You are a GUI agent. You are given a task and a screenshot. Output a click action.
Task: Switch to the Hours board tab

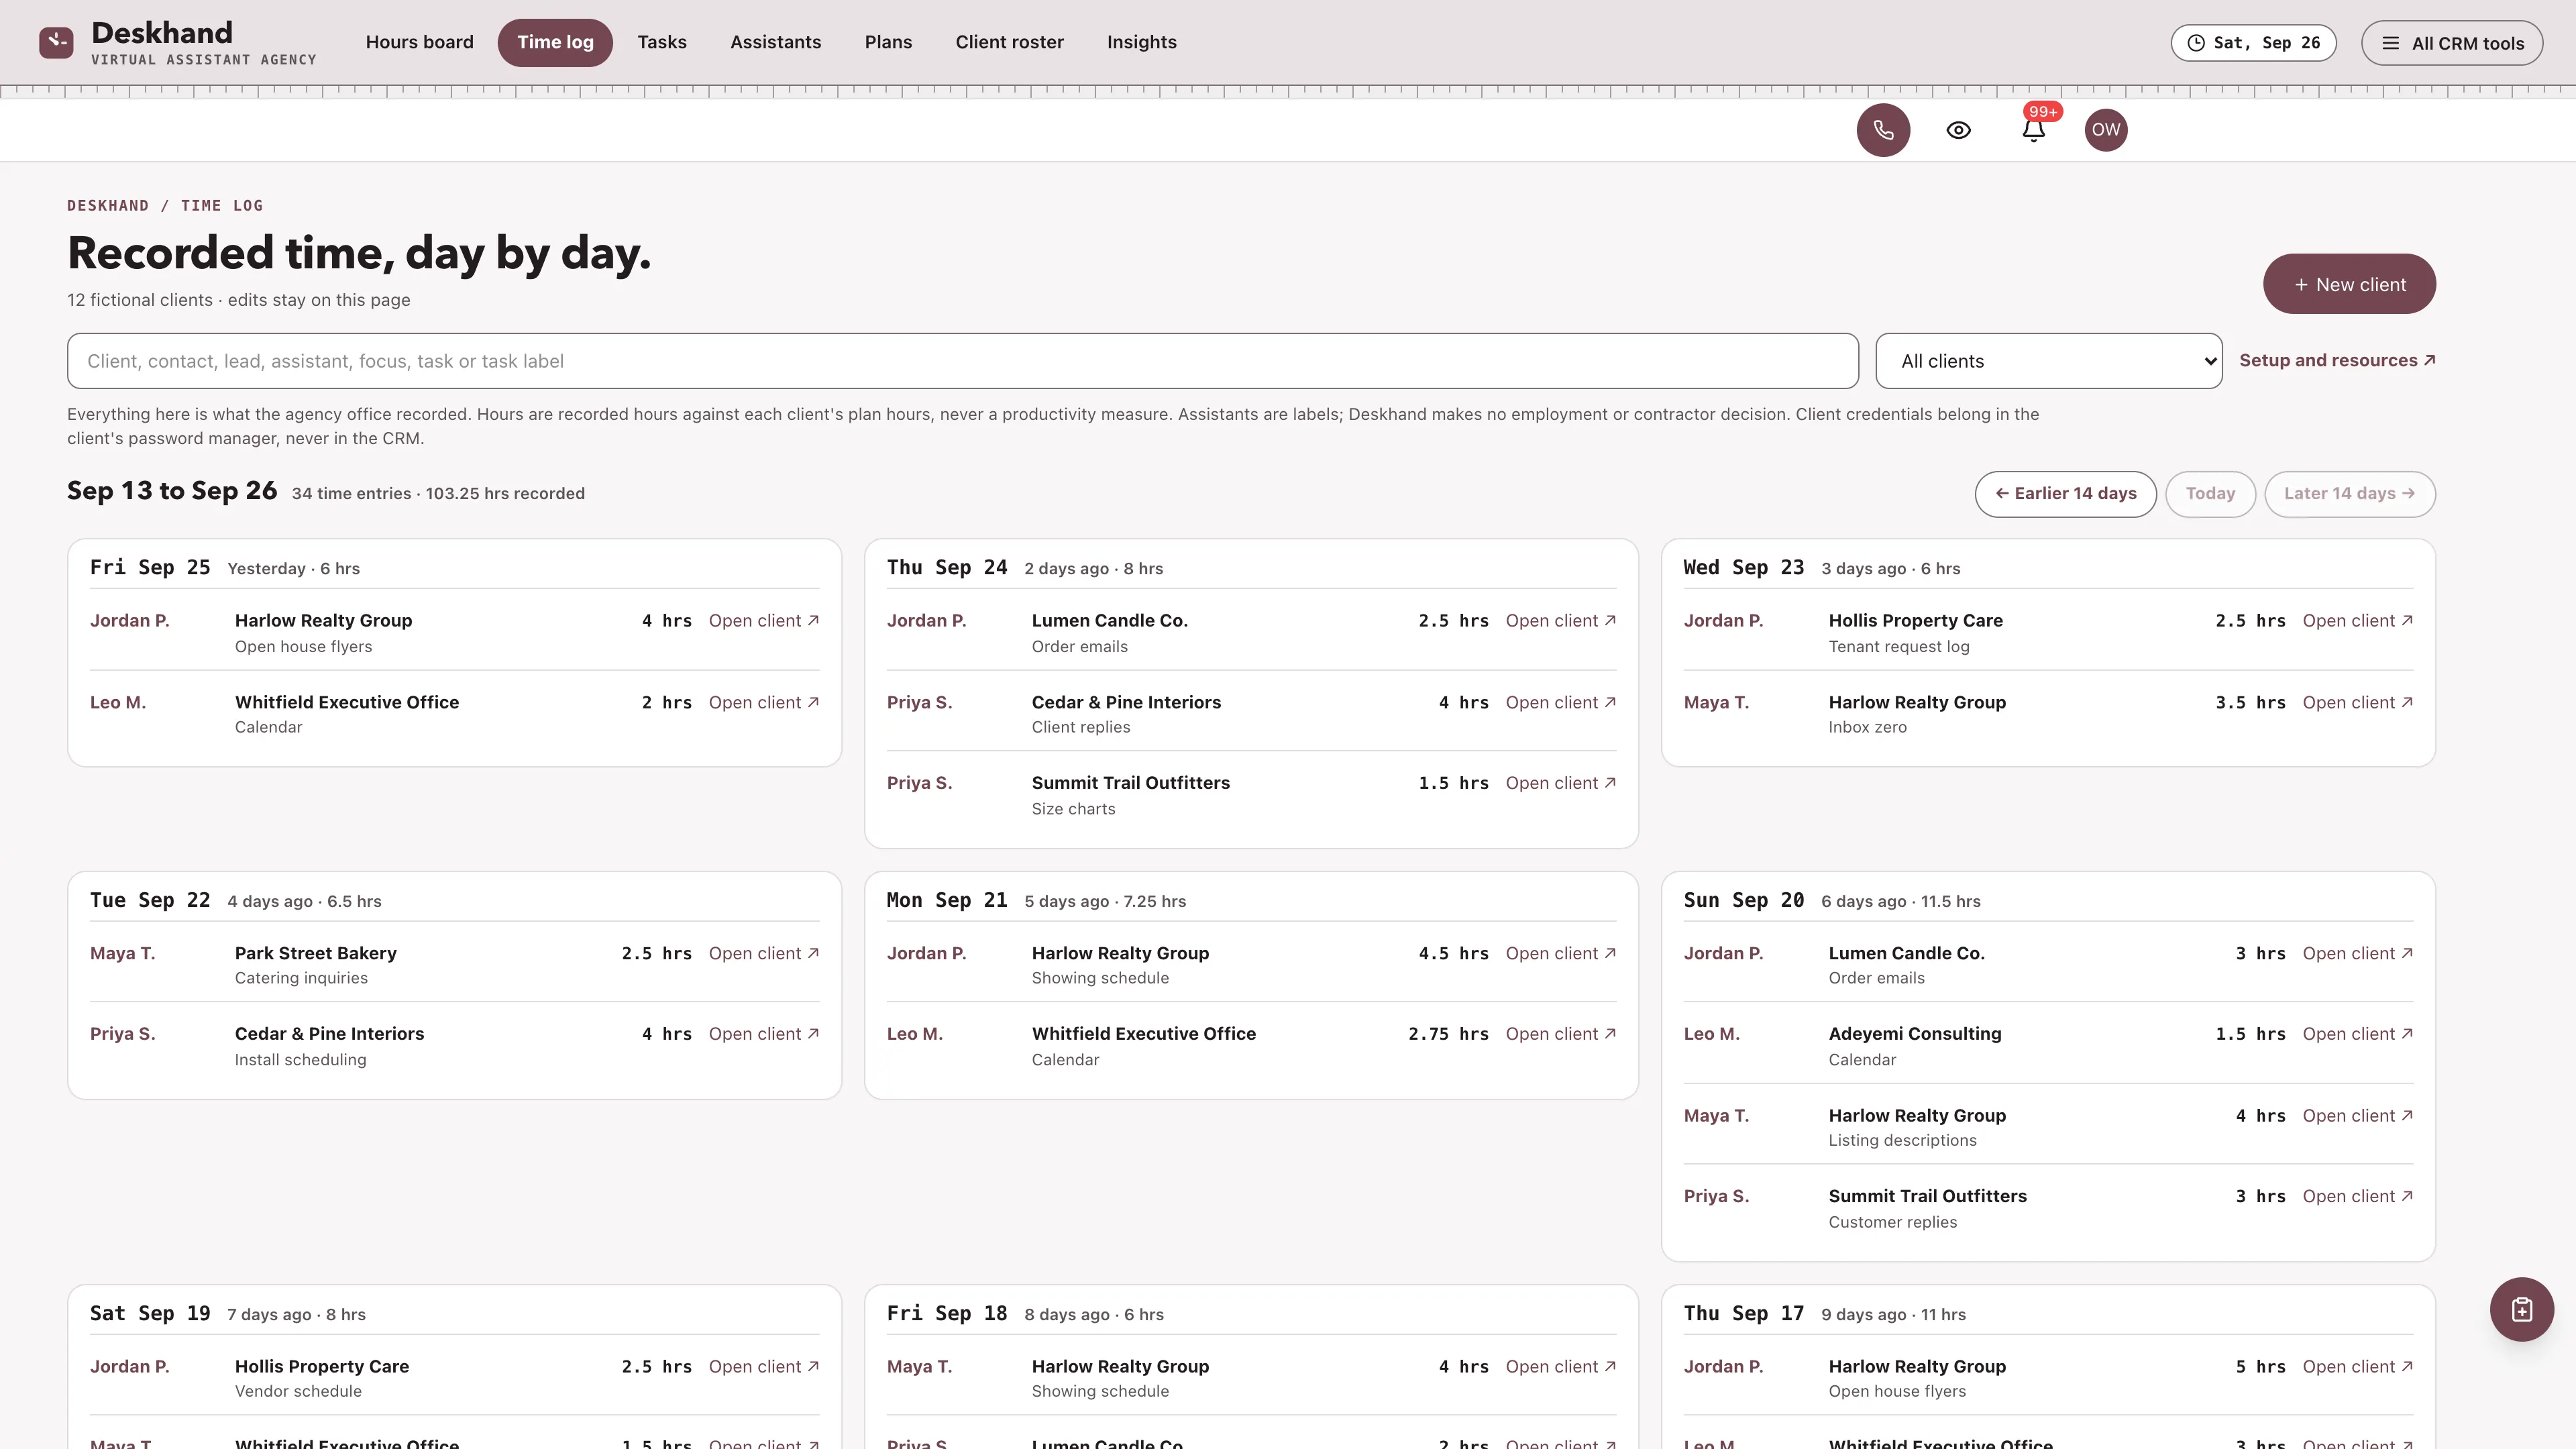pos(419,42)
